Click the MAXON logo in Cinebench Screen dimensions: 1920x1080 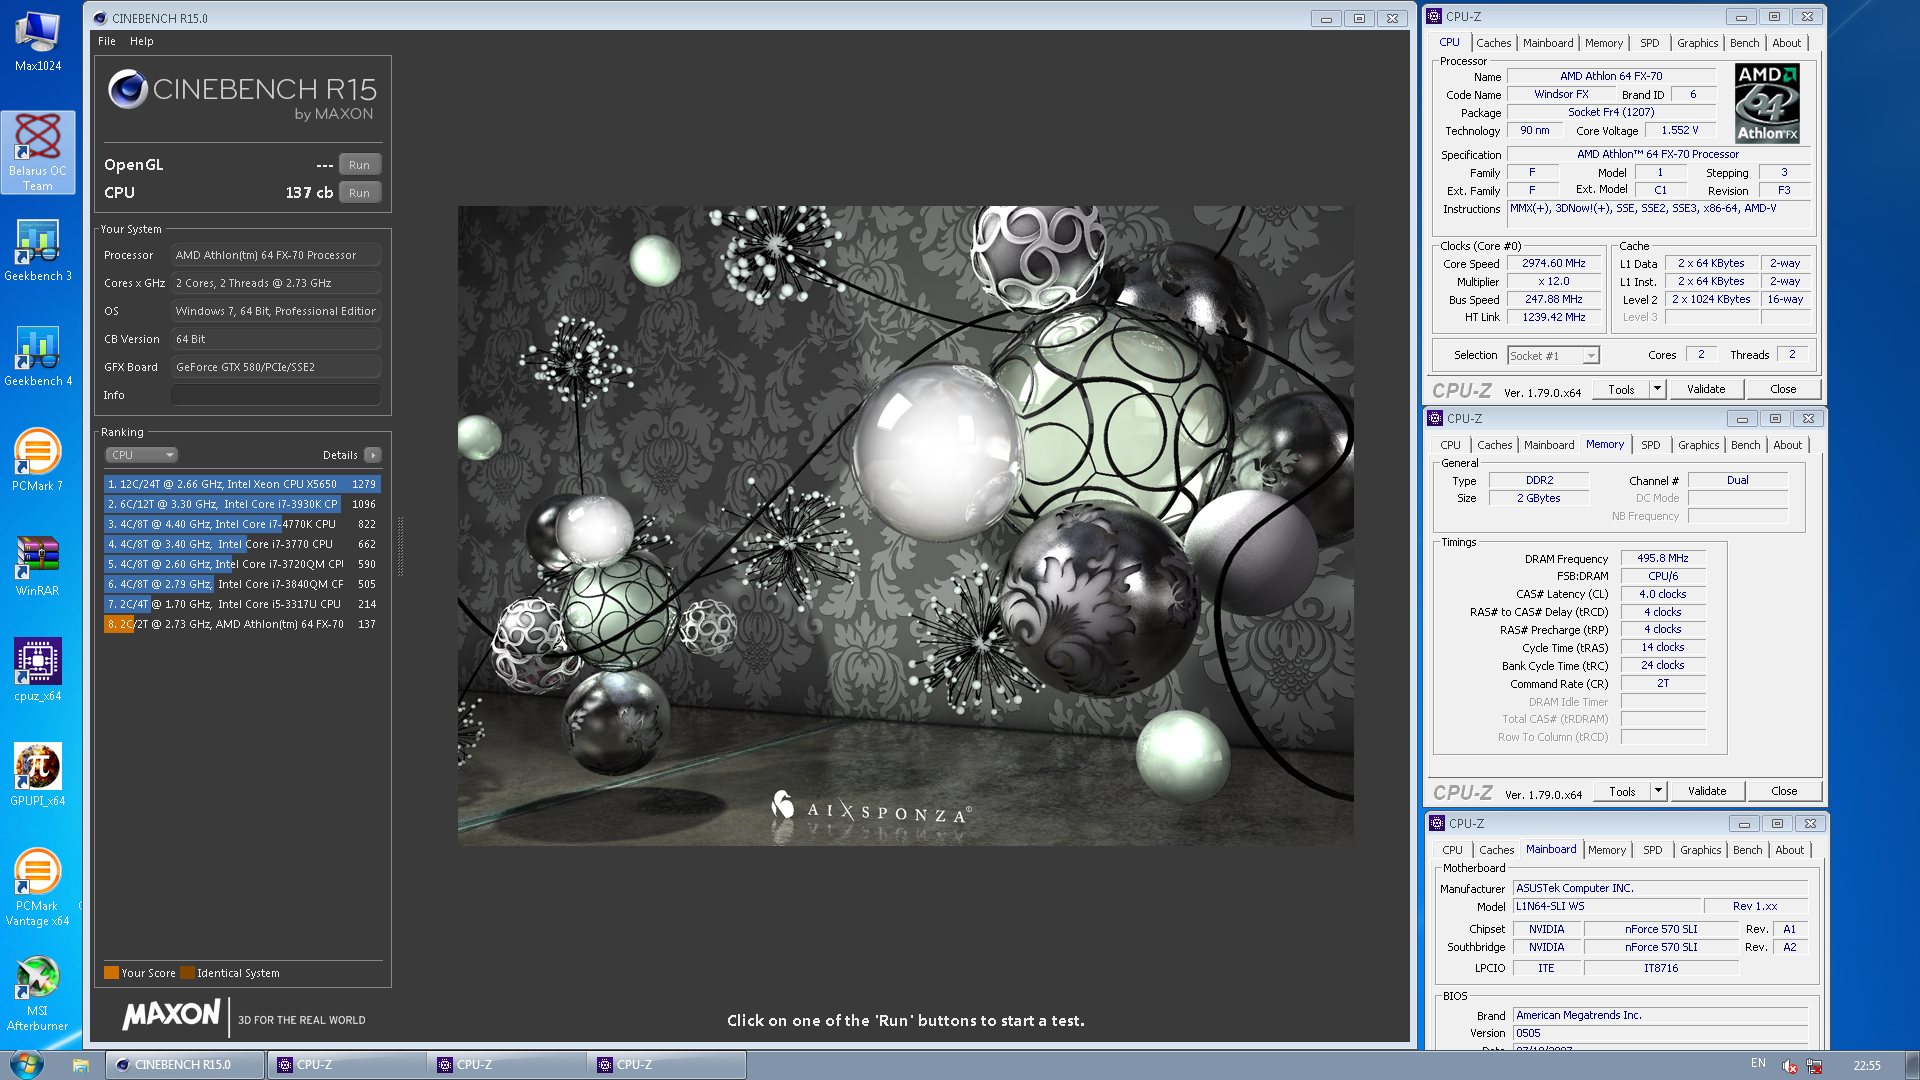coord(171,1015)
